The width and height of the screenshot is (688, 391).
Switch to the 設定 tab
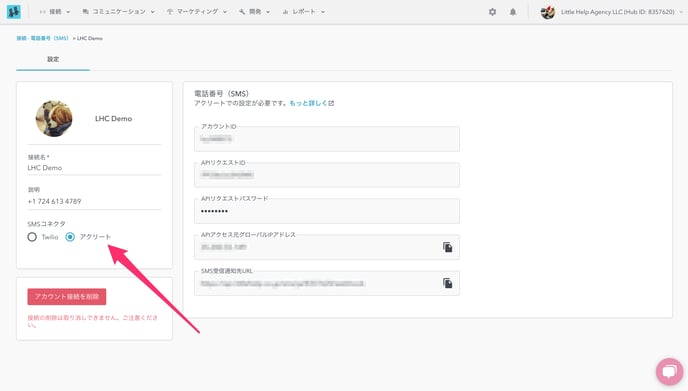point(53,59)
